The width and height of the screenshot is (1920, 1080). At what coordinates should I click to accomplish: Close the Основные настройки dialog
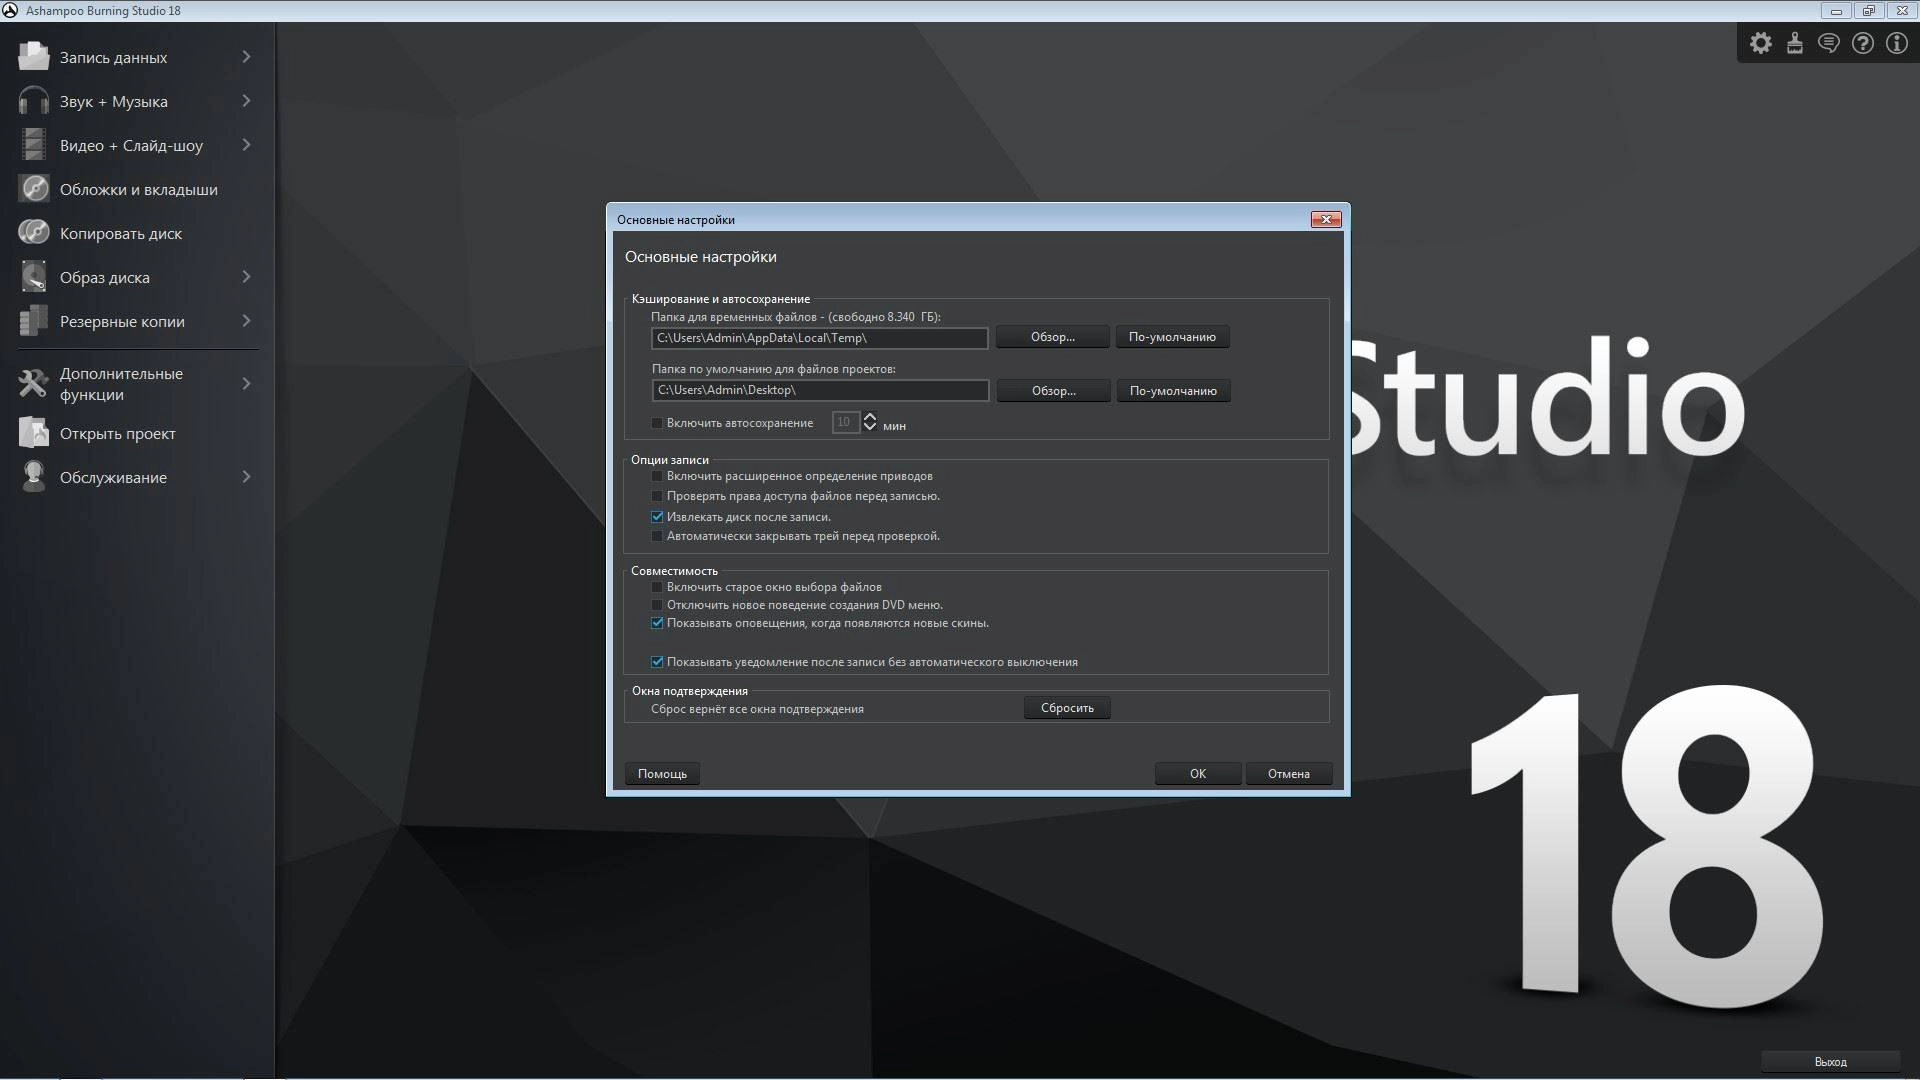(x=1326, y=220)
